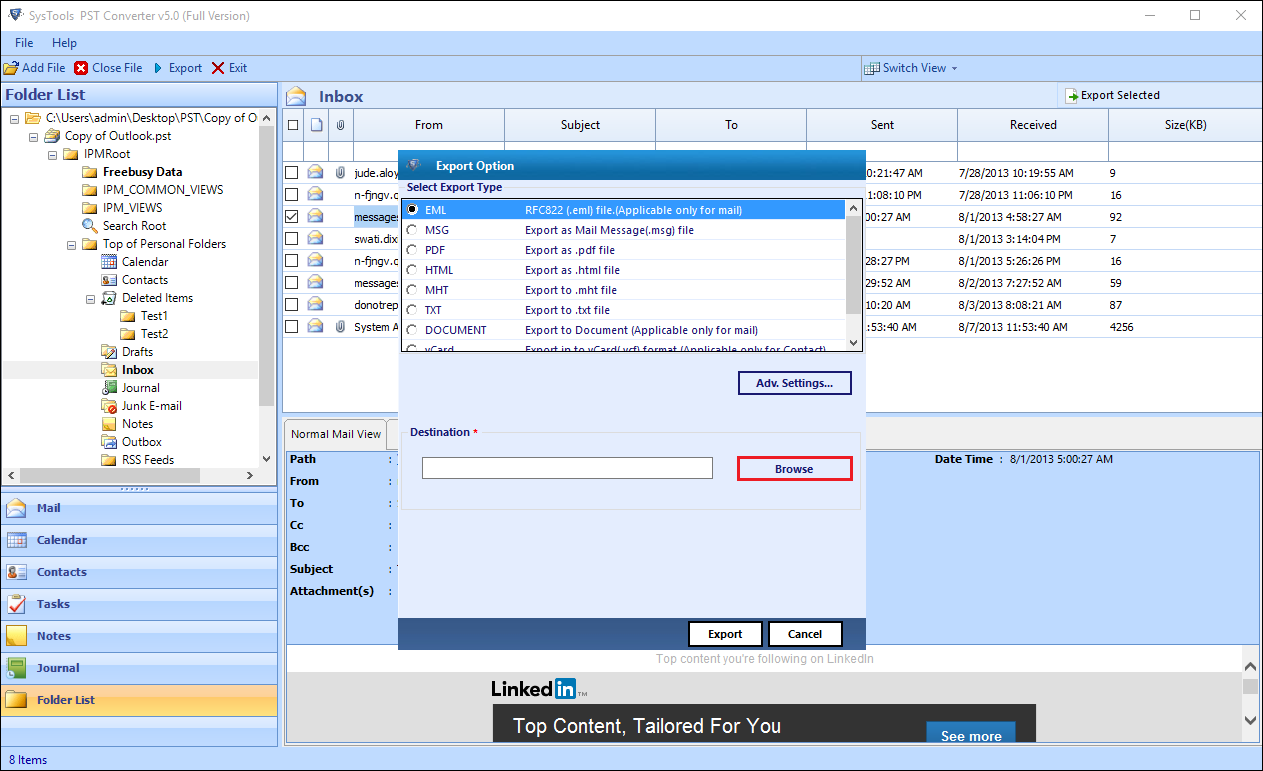Select the MSG export radio button
The height and width of the screenshot is (771, 1263).
point(411,229)
